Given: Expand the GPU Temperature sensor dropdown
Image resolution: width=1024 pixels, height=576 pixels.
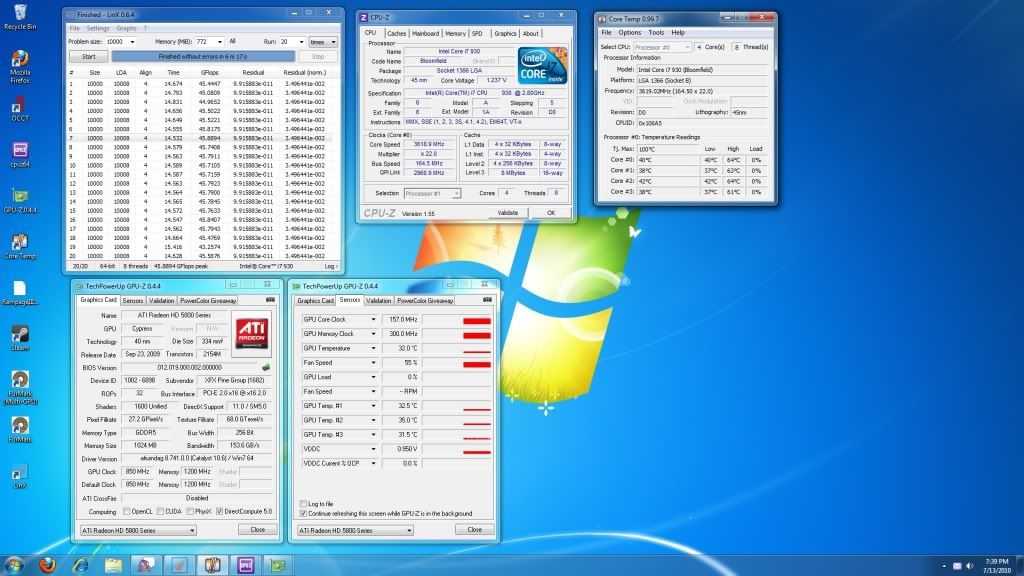Looking at the screenshot, I should [374, 348].
